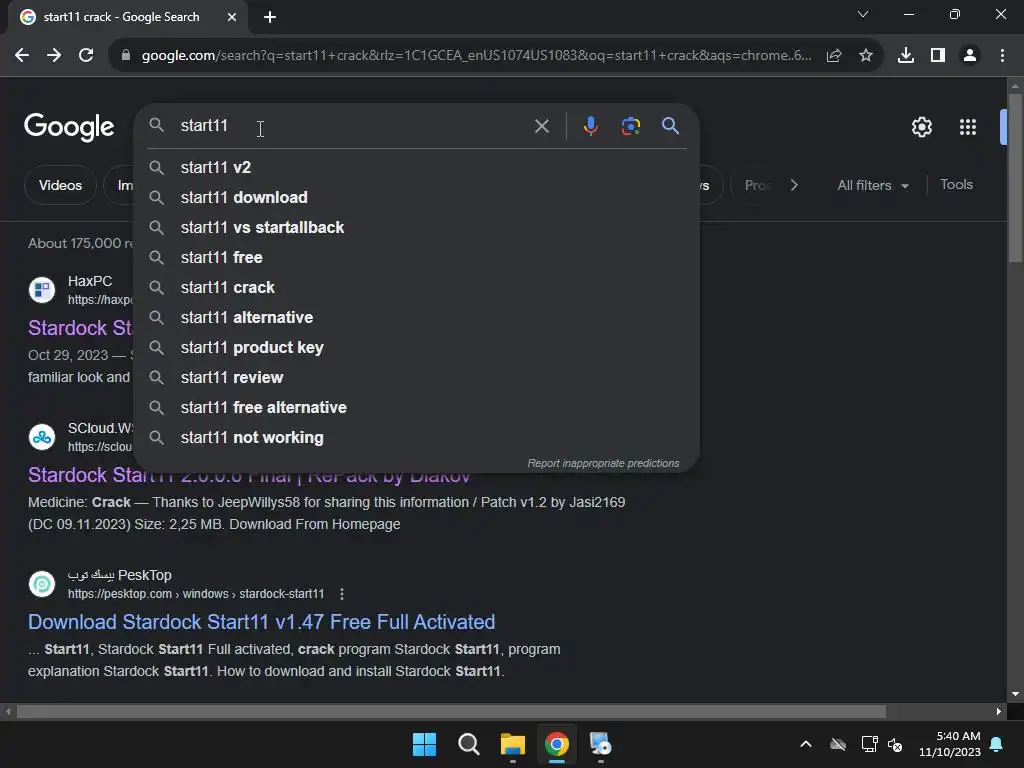Click the volume muted tray icon
Screen dimensions: 1024x768
coord(895,744)
